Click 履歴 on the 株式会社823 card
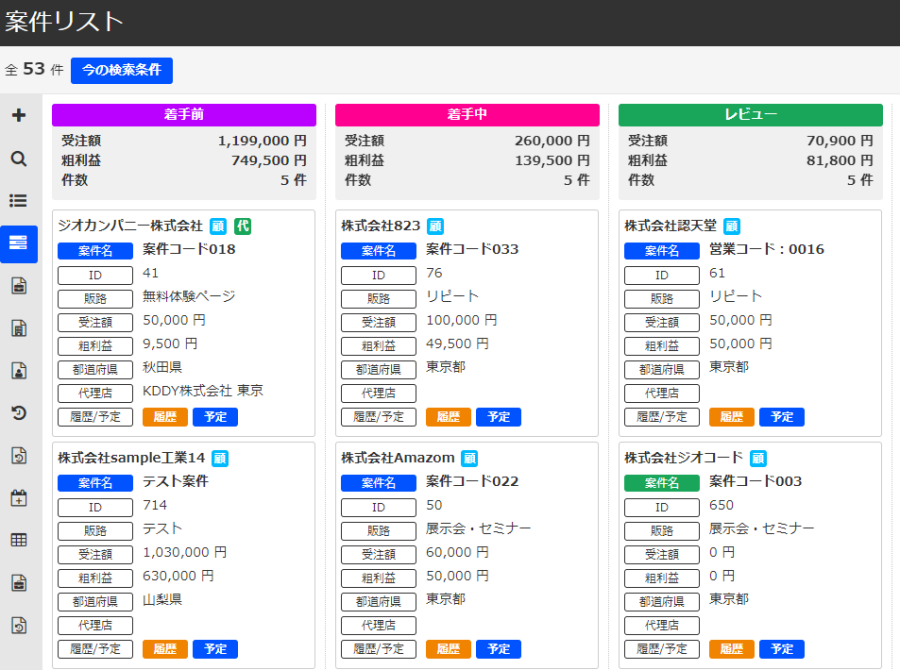Image resolution: width=900 pixels, height=670 pixels. click(448, 416)
